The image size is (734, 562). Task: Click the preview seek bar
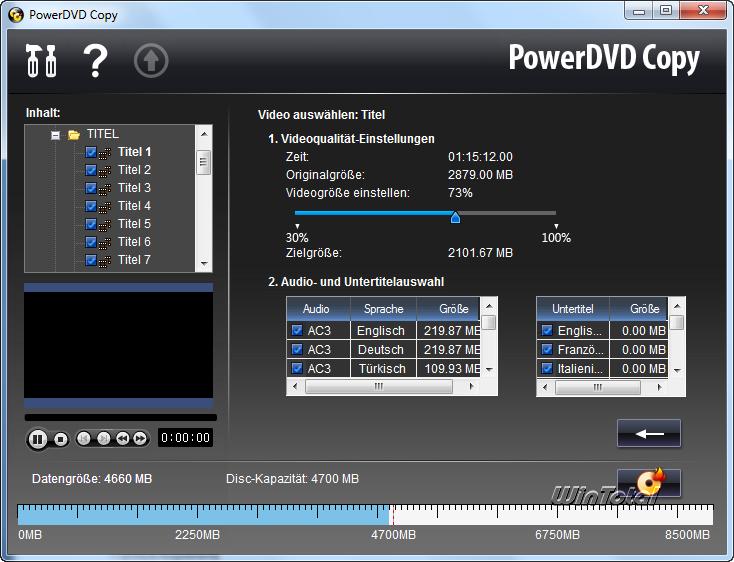pos(120,417)
